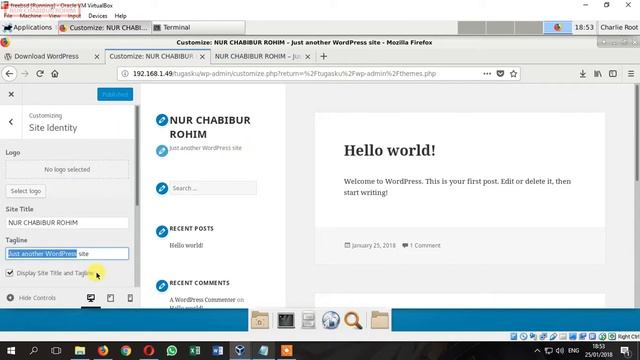Click Charlie Root user menu
The width and height of the screenshot is (640, 360).
619,27
